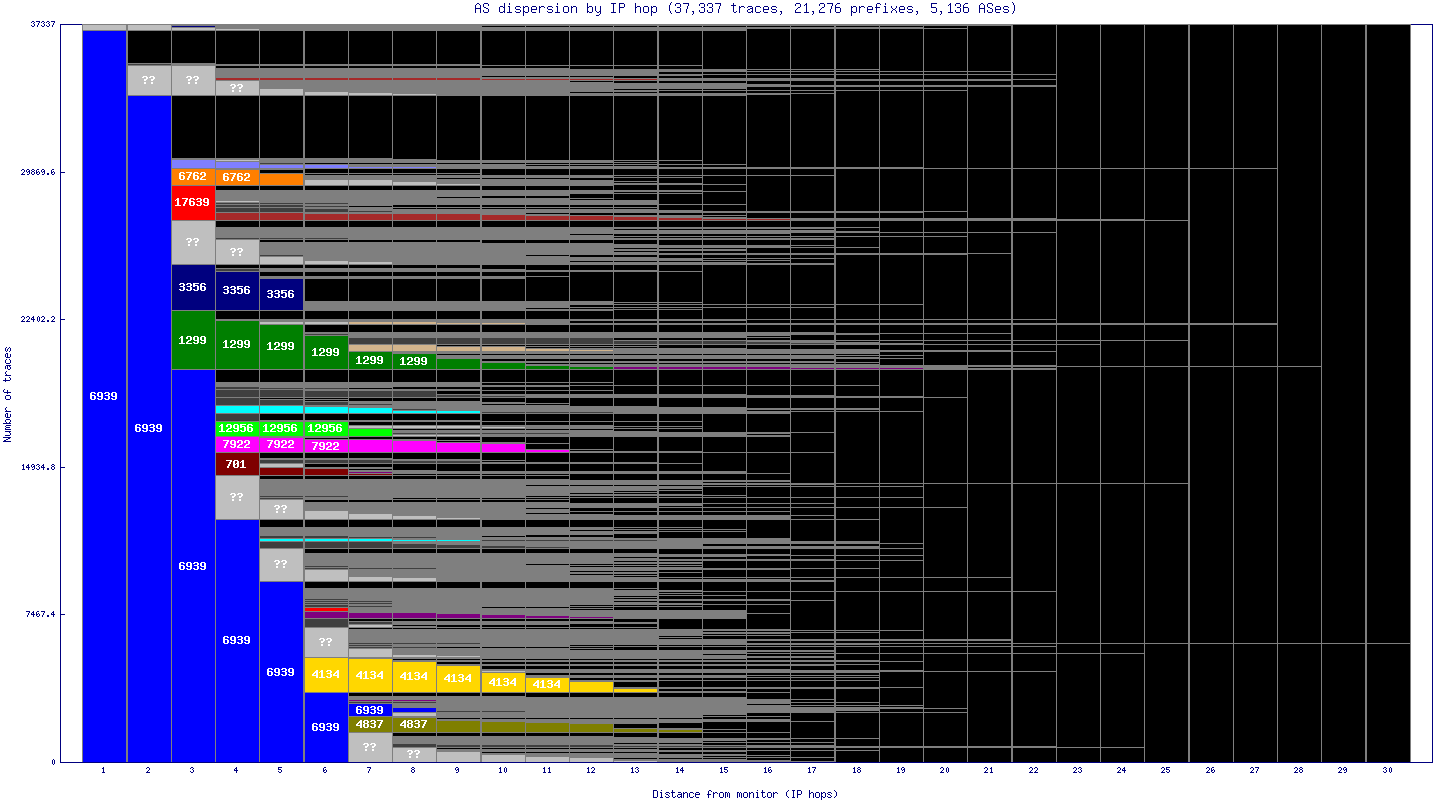Image resolution: width=1433 pixels, height=800 pixels.
Task: Toggle the olive AS 4837 block at hop 7
Action: coord(369,723)
